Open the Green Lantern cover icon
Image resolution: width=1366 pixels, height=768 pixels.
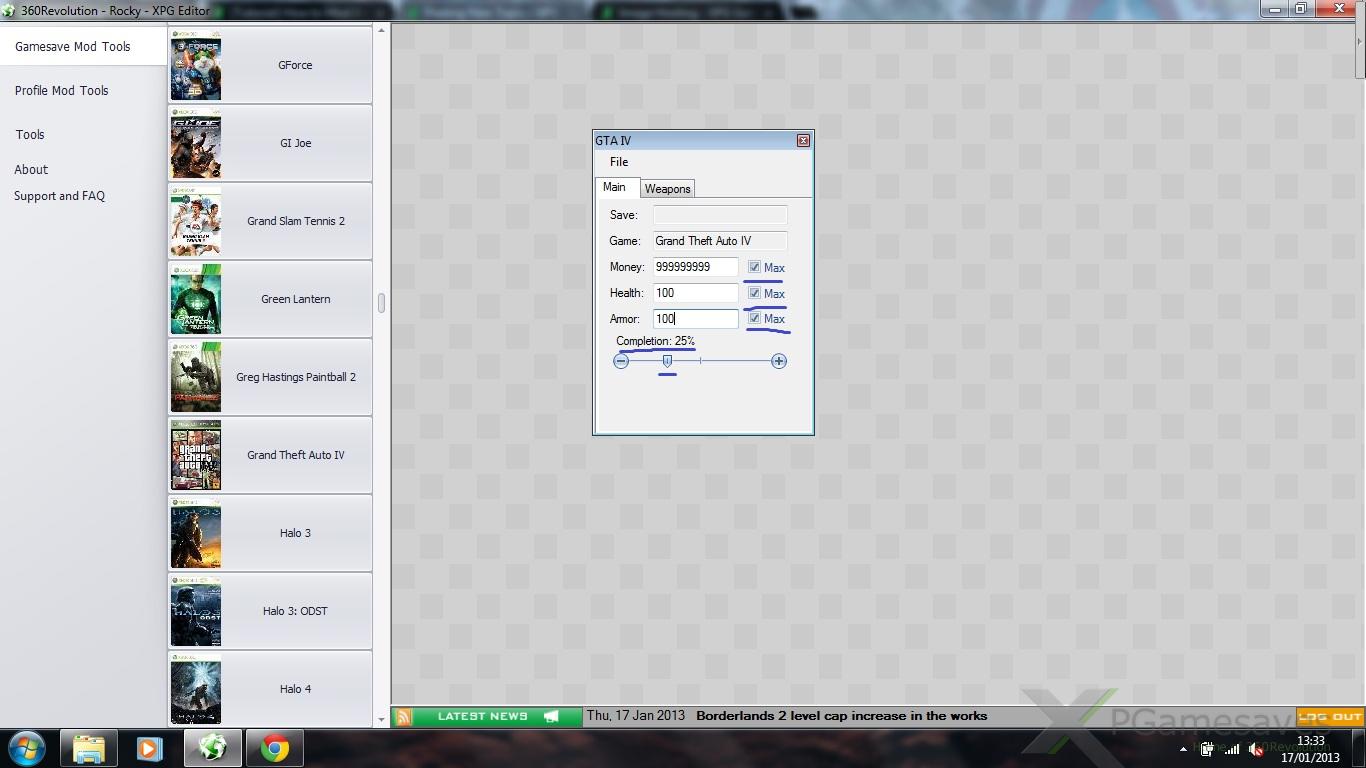click(195, 299)
